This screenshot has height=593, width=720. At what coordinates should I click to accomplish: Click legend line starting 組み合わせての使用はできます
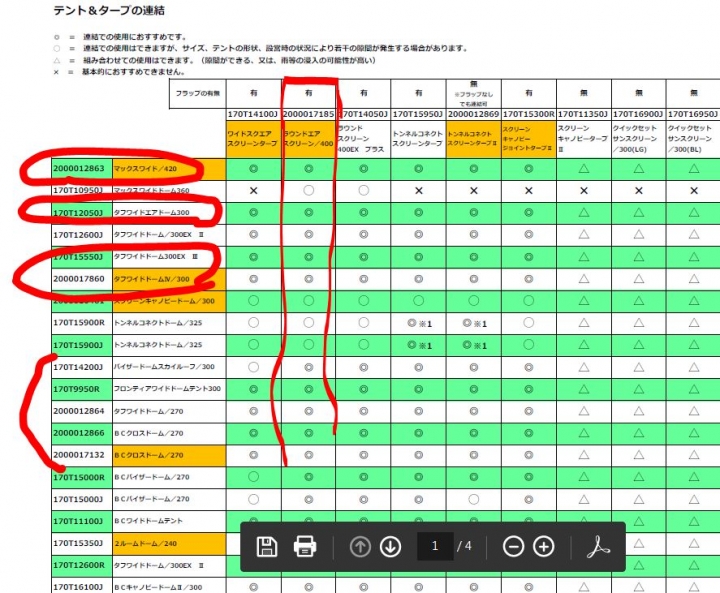(x=229, y=60)
